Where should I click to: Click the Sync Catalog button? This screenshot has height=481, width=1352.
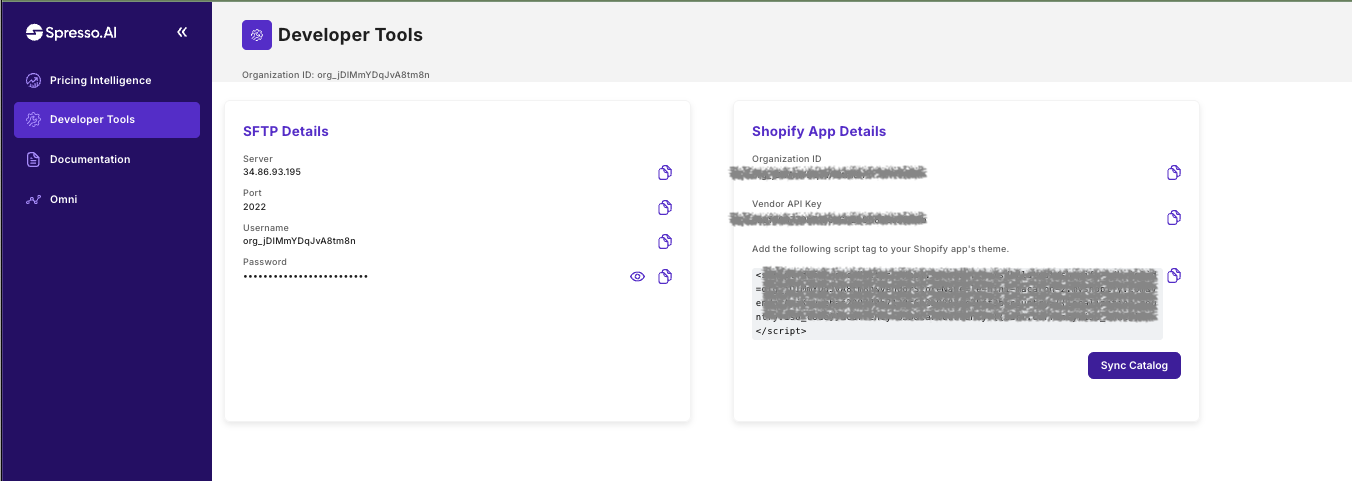click(1134, 366)
